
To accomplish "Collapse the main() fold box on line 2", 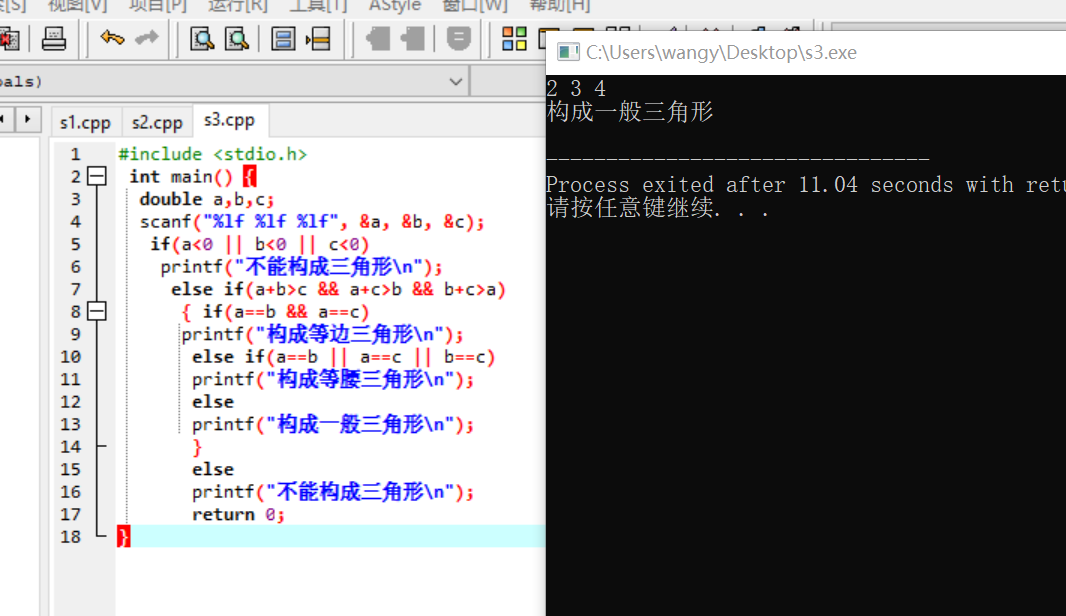I will point(97,177).
